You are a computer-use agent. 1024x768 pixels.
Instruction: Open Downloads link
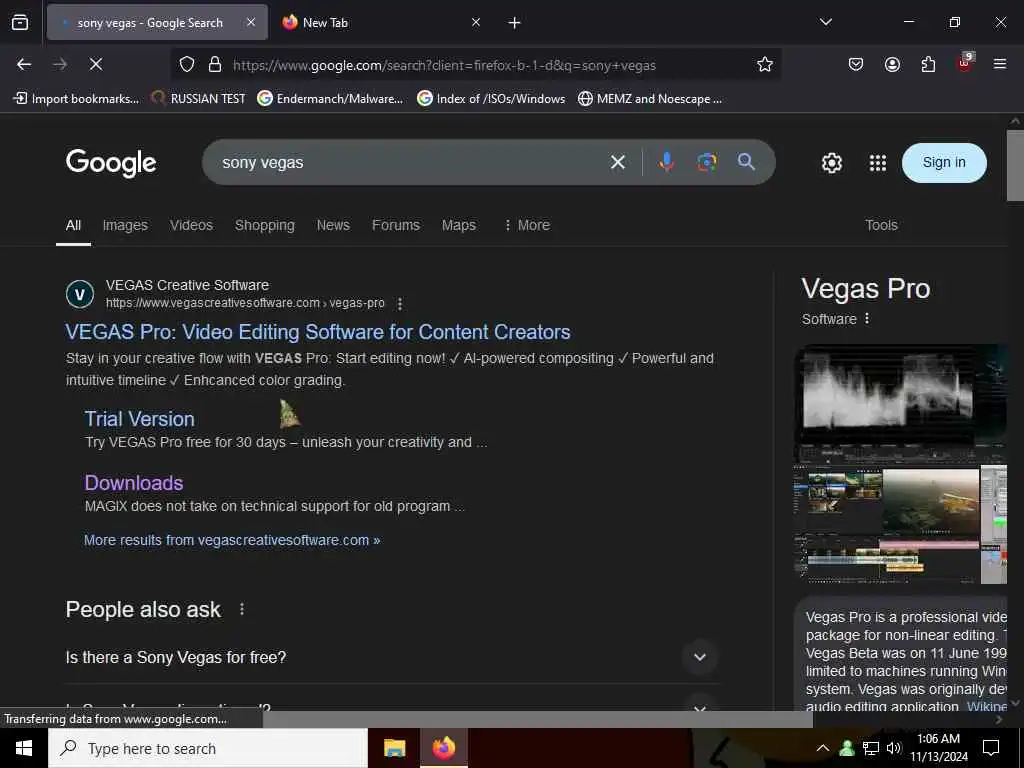point(134,483)
